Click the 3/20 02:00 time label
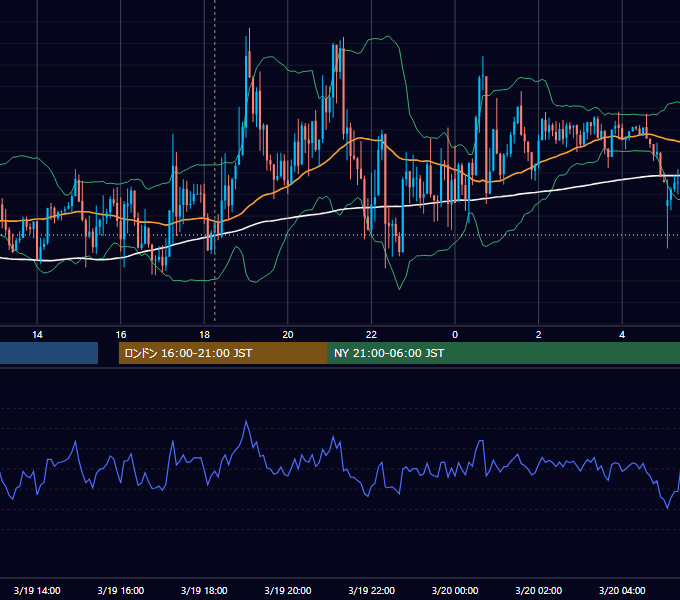The image size is (680, 600). (x=539, y=590)
